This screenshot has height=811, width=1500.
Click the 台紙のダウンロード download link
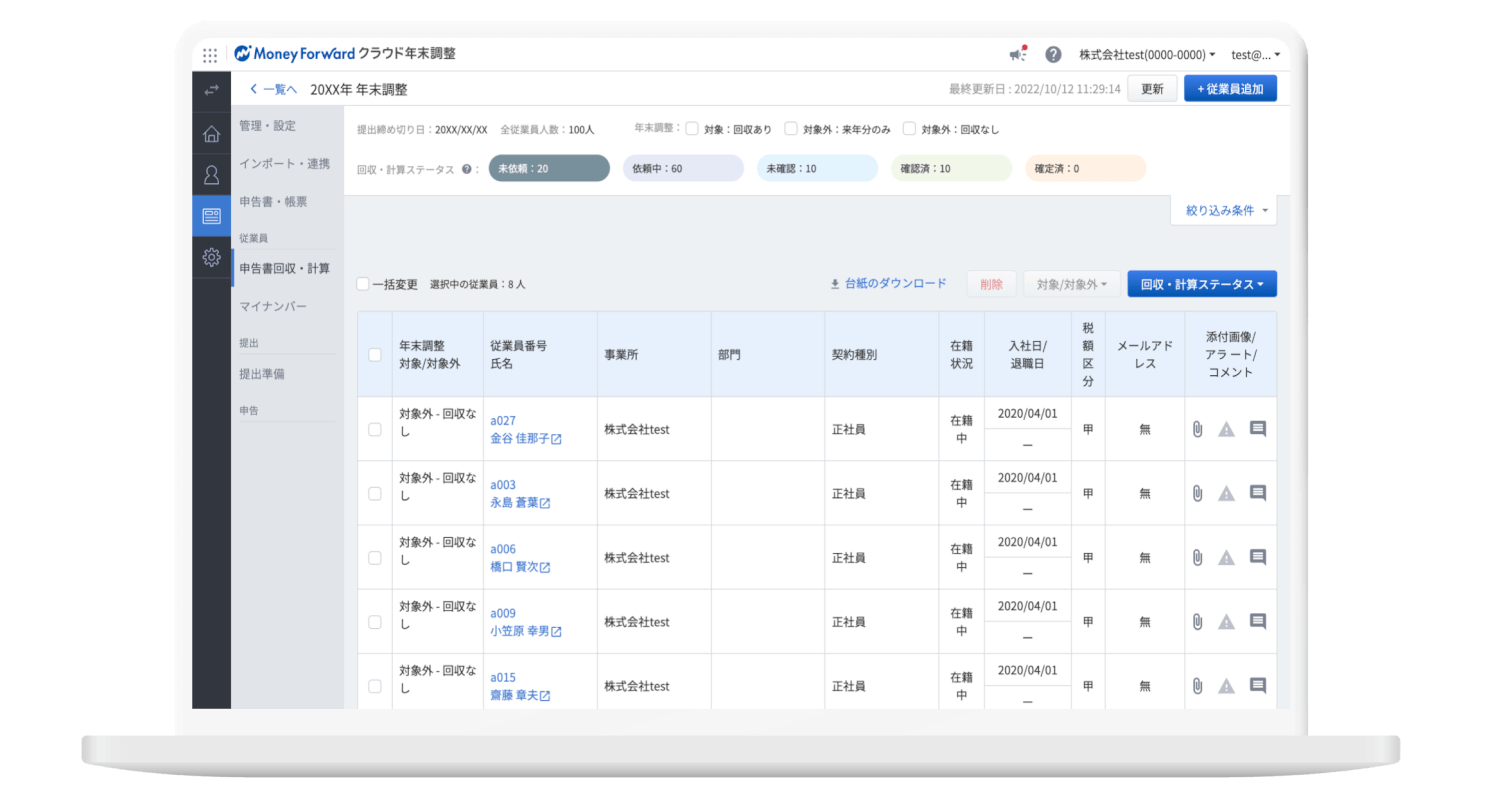[888, 283]
